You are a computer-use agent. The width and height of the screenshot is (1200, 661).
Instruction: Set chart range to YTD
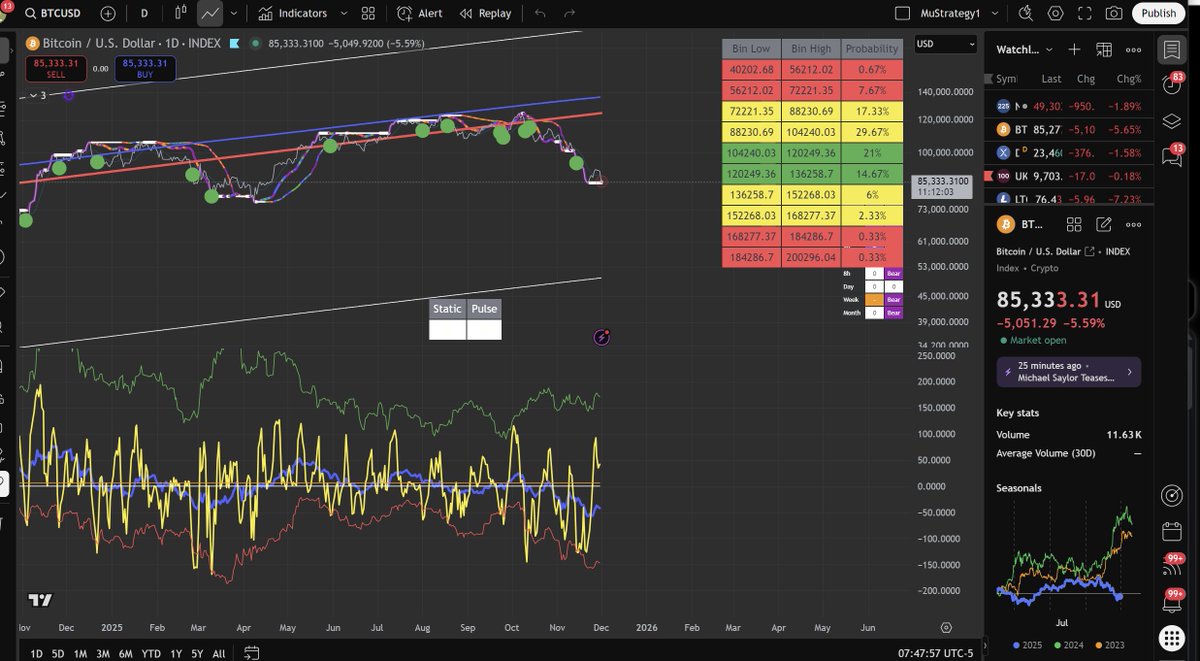point(152,653)
